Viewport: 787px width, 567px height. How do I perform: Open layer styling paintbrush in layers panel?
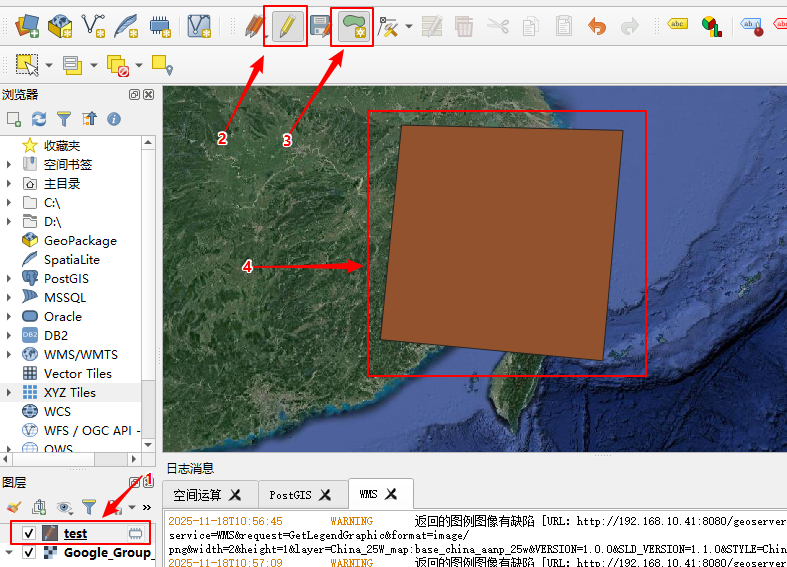(13, 508)
